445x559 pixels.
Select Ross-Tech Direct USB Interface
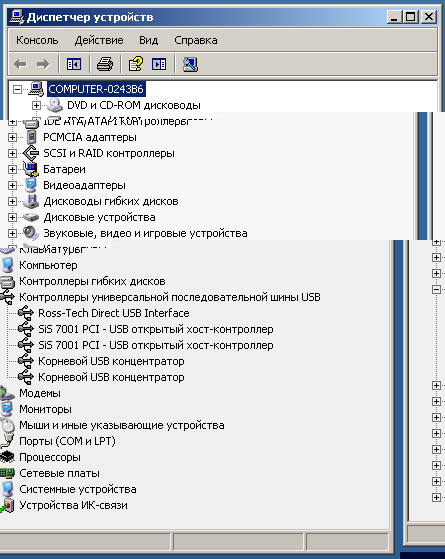pyautogui.click(x=114, y=313)
